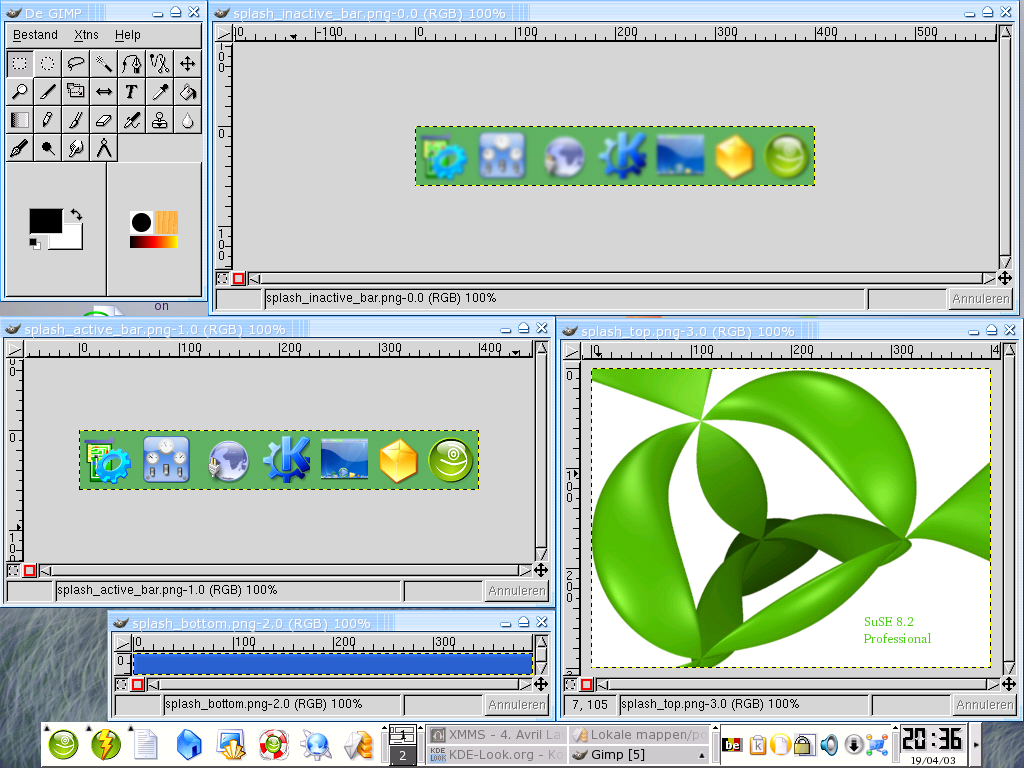
Task: Select the Transform tool
Action: 76,91
